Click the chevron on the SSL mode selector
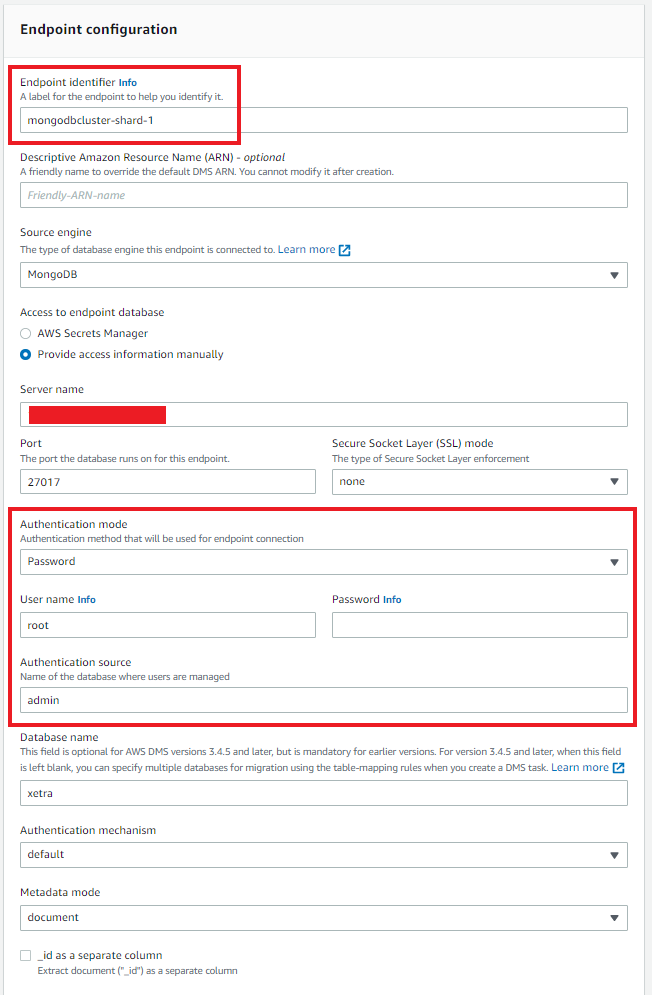This screenshot has height=995, width=652. pyautogui.click(x=614, y=481)
